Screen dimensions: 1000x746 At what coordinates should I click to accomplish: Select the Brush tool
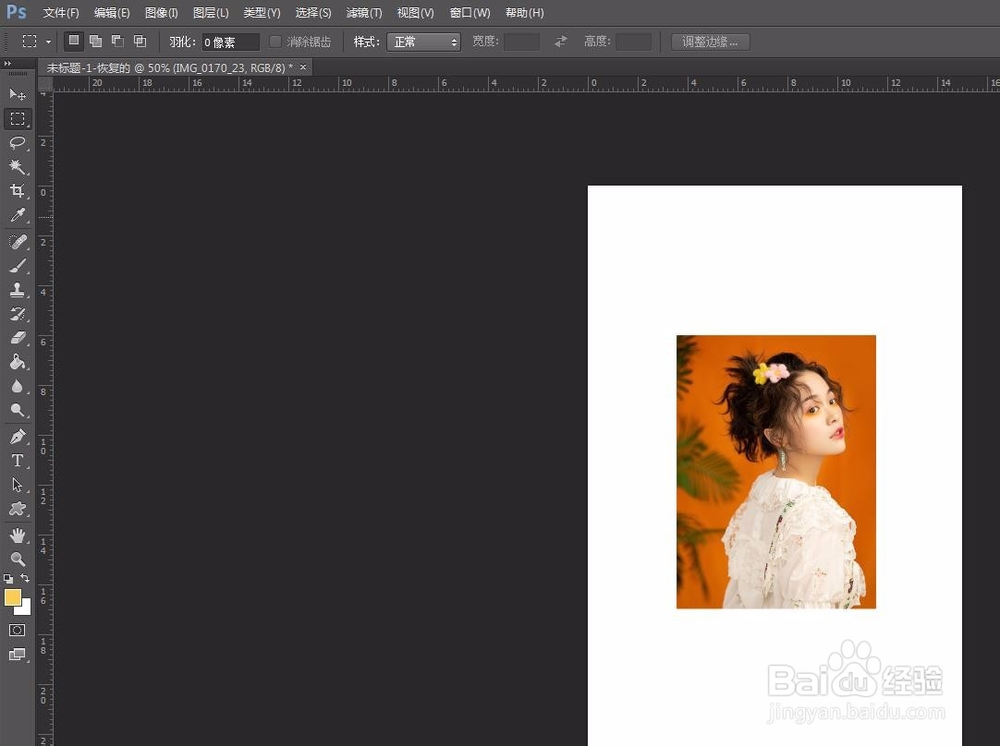17,266
